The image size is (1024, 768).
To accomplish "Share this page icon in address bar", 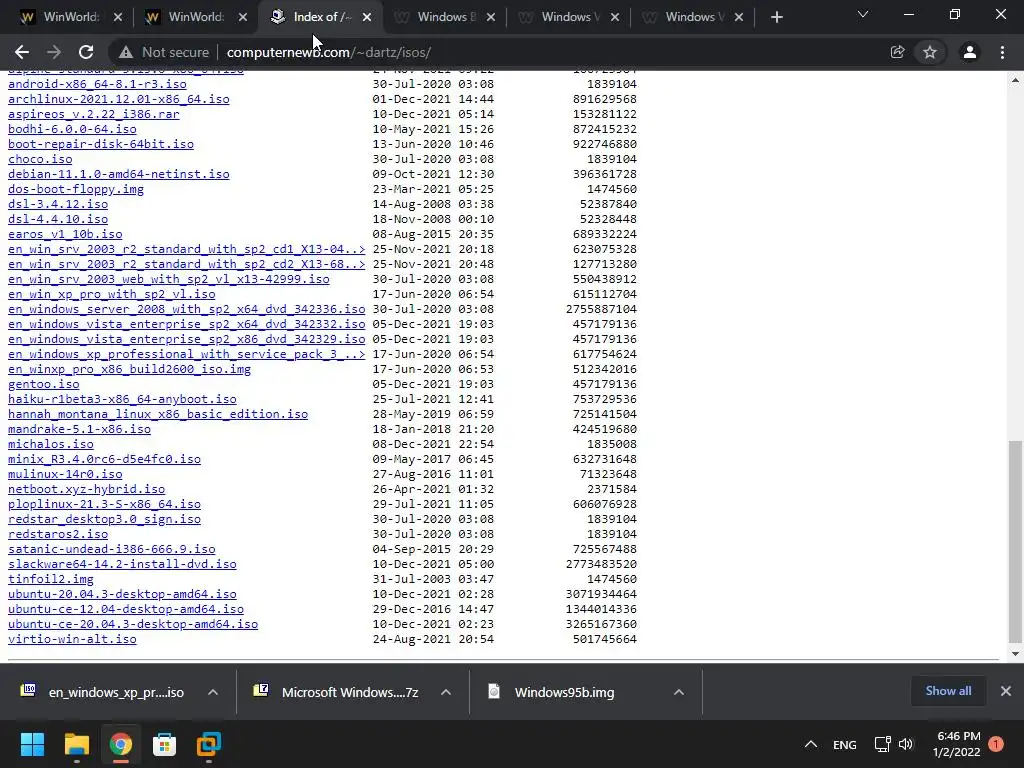I will pyautogui.click(x=897, y=52).
